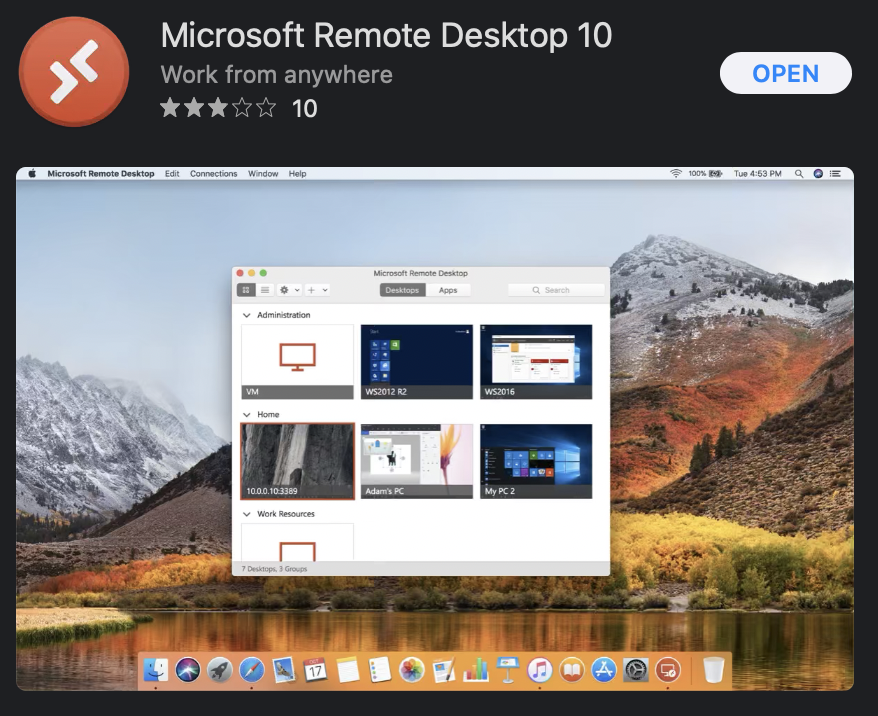Viewport: 878px width, 716px height.
Task: Open the Edit menu
Action: [172, 174]
